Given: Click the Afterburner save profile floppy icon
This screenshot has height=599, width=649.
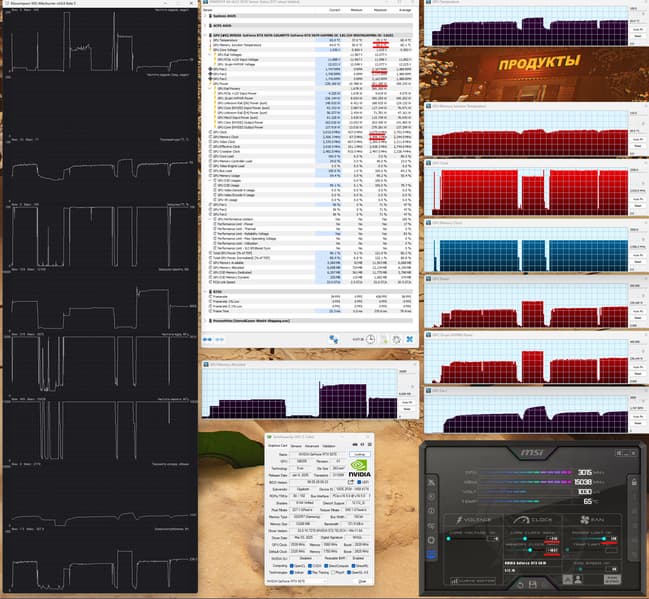Looking at the screenshot, I should [533, 585].
